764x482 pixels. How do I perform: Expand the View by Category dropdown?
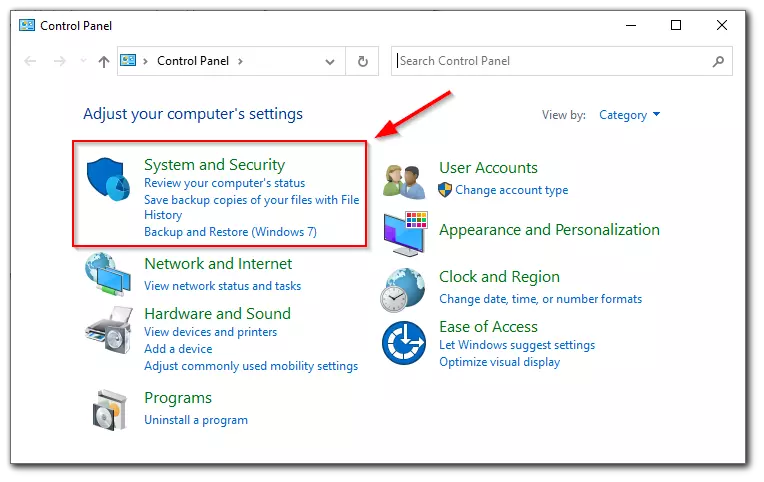pyautogui.click(x=629, y=115)
